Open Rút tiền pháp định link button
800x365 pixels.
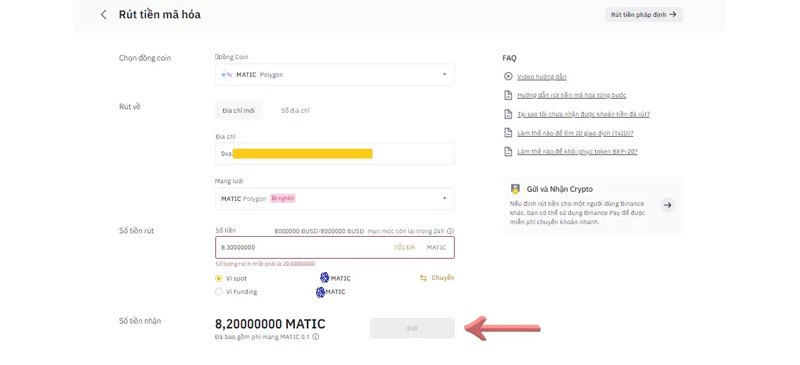point(644,15)
